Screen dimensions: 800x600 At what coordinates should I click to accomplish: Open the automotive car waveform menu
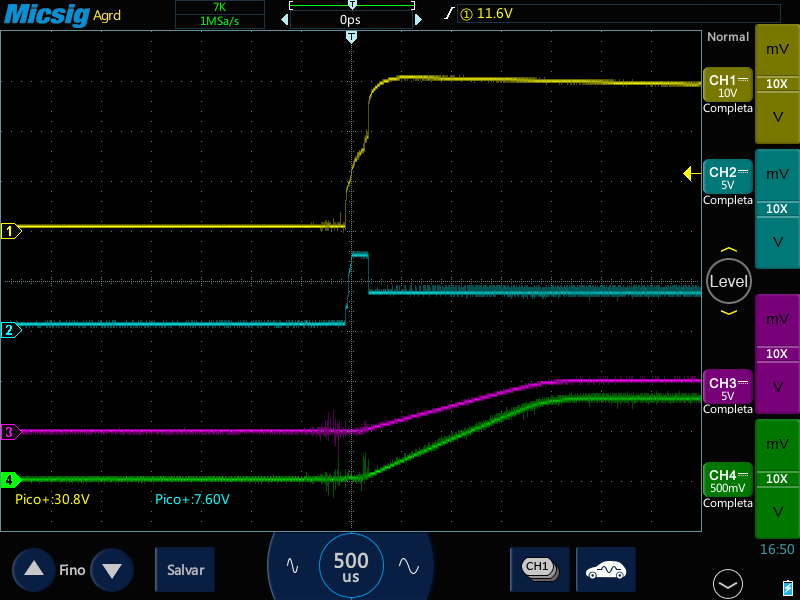click(606, 569)
